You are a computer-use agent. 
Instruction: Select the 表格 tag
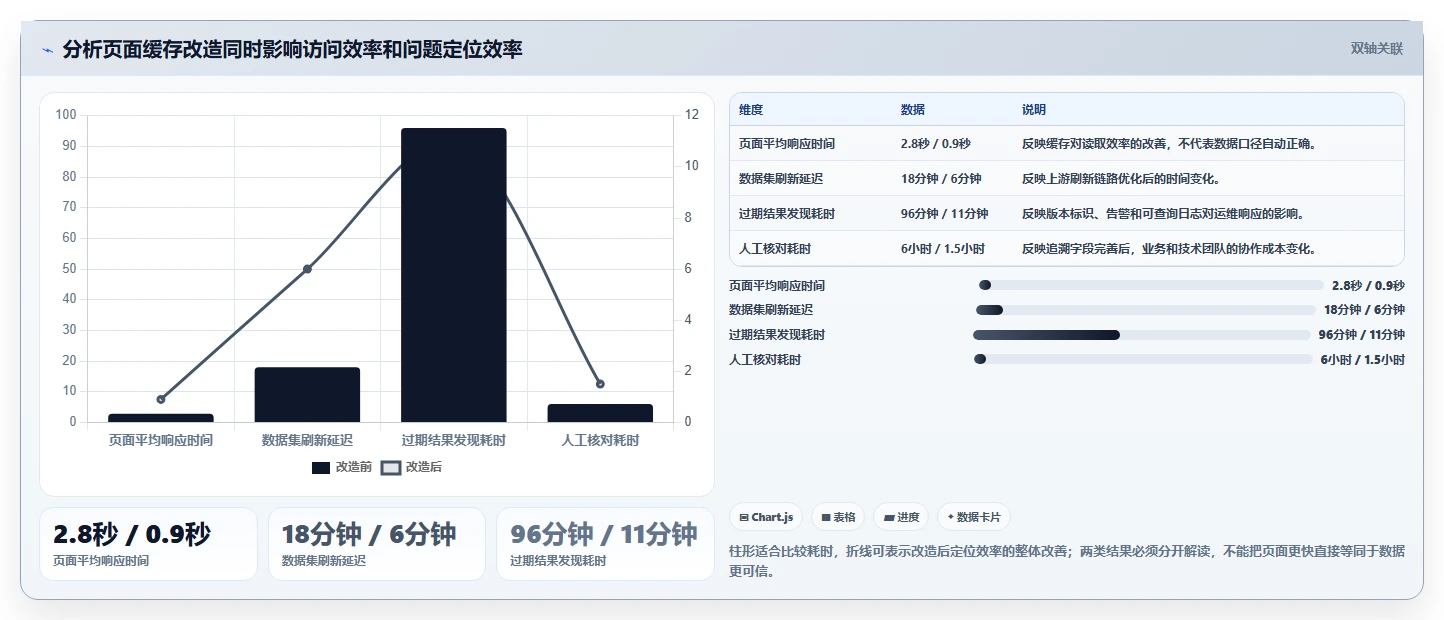838,517
